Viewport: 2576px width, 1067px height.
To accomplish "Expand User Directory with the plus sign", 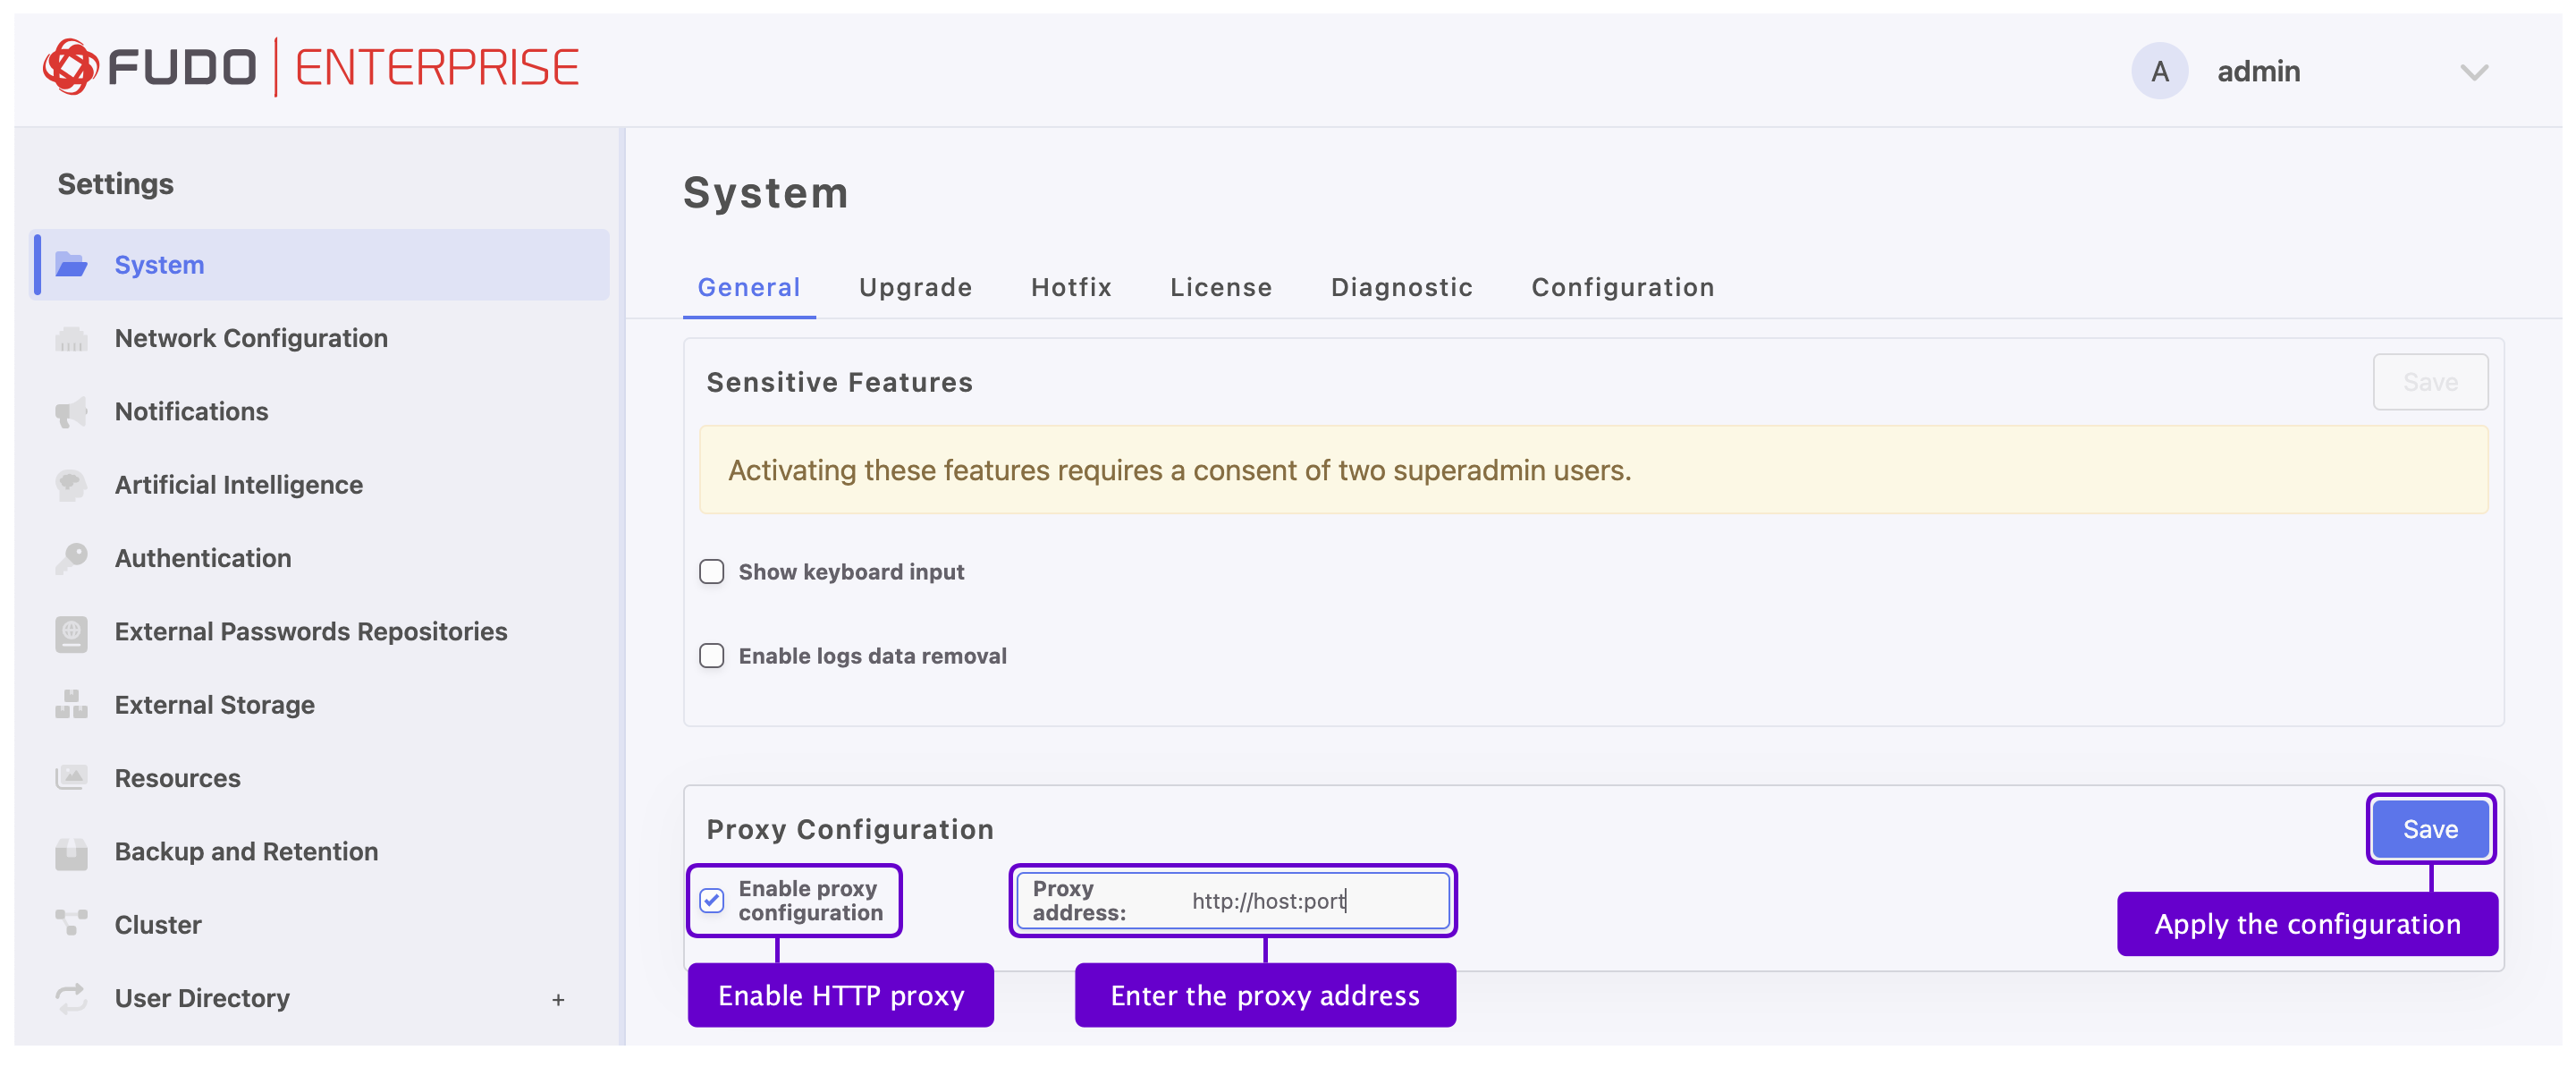I will 557,998.
